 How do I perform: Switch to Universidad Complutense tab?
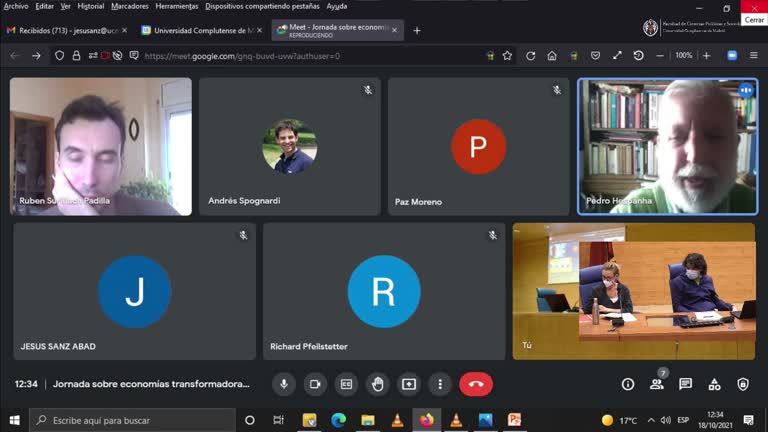pyautogui.click(x=201, y=30)
